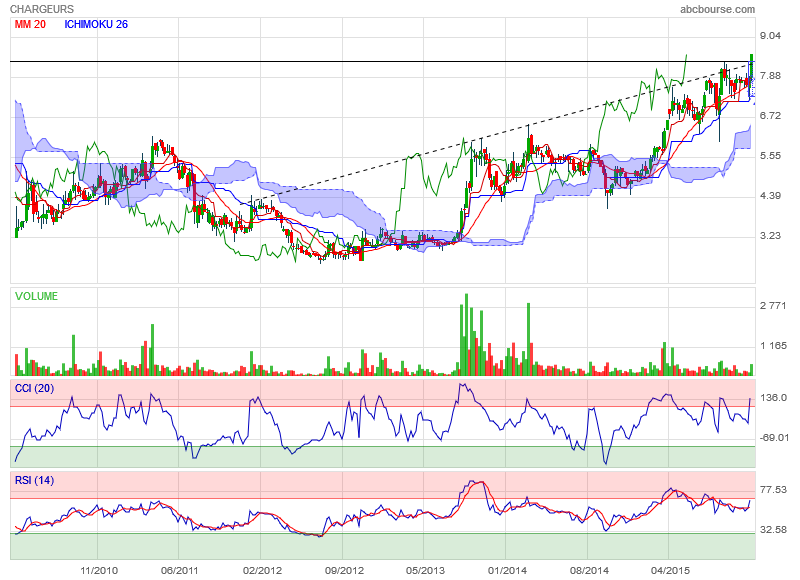Click the 7.88 price axis value
The image size is (800, 580).
coord(770,75)
